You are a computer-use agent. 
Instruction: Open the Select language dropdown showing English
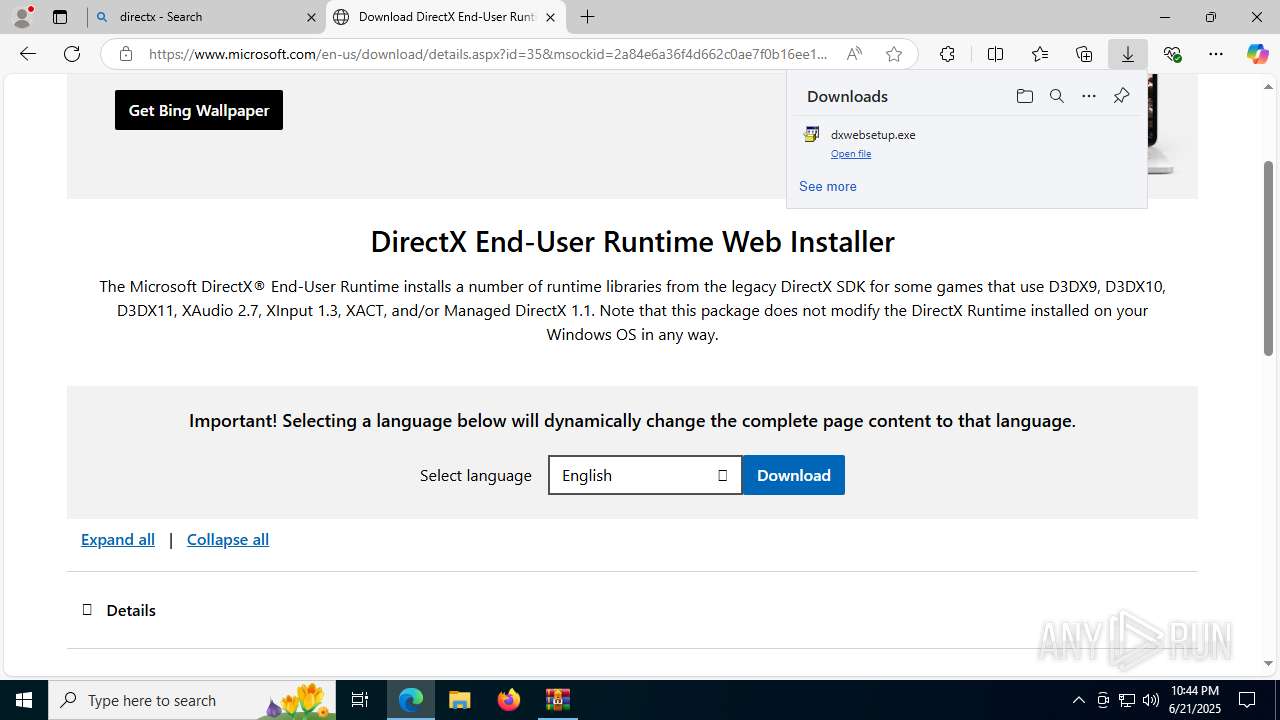(645, 475)
